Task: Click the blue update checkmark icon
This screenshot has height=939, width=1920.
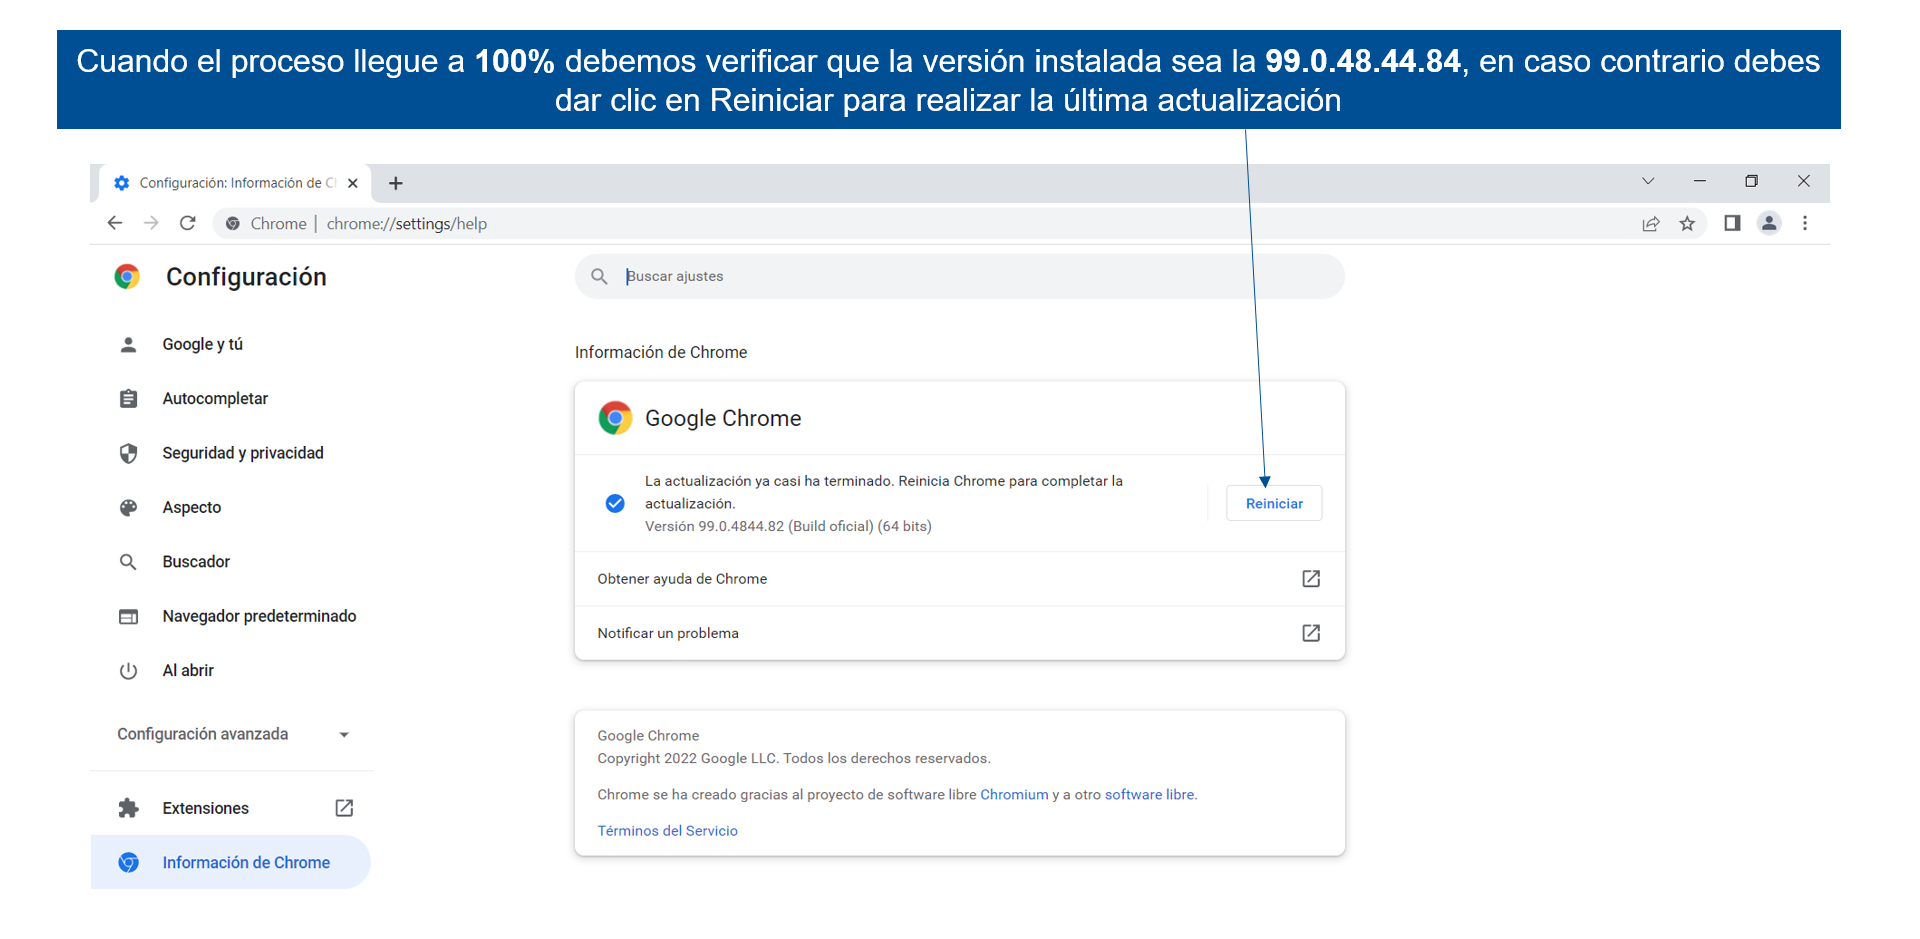Action: coord(615,503)
